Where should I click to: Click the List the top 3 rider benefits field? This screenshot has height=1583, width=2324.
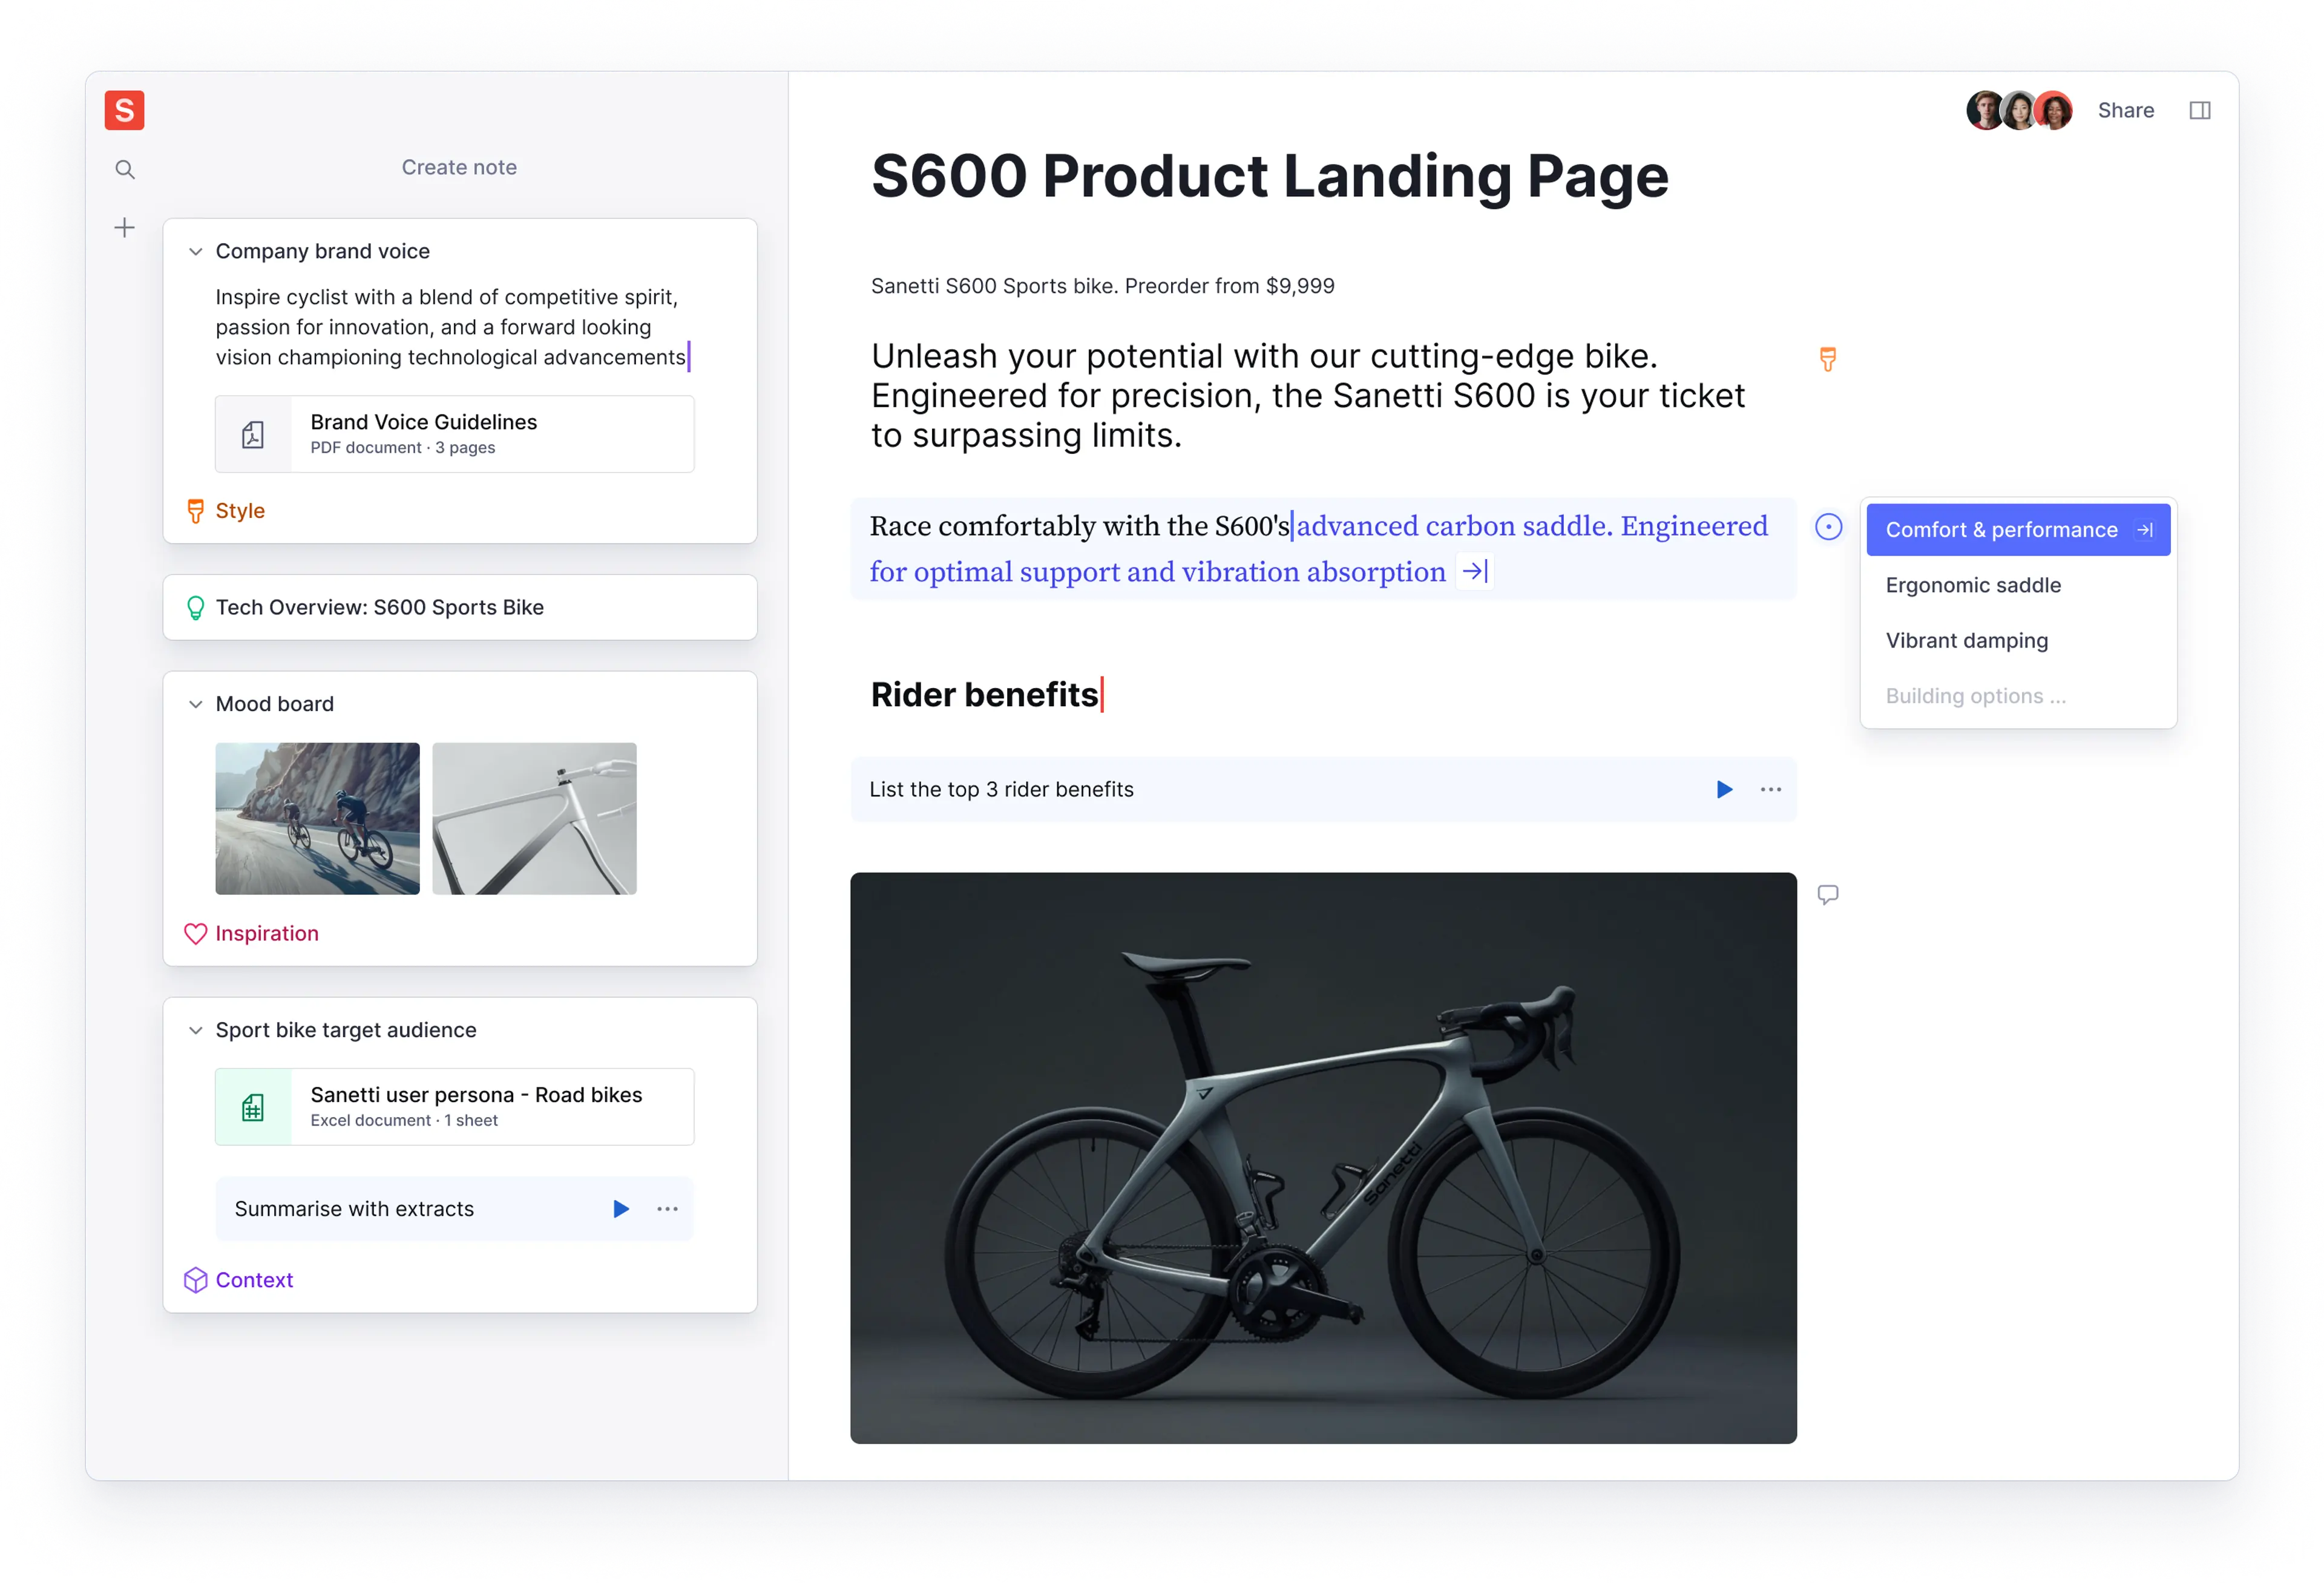coord(1323,790)
